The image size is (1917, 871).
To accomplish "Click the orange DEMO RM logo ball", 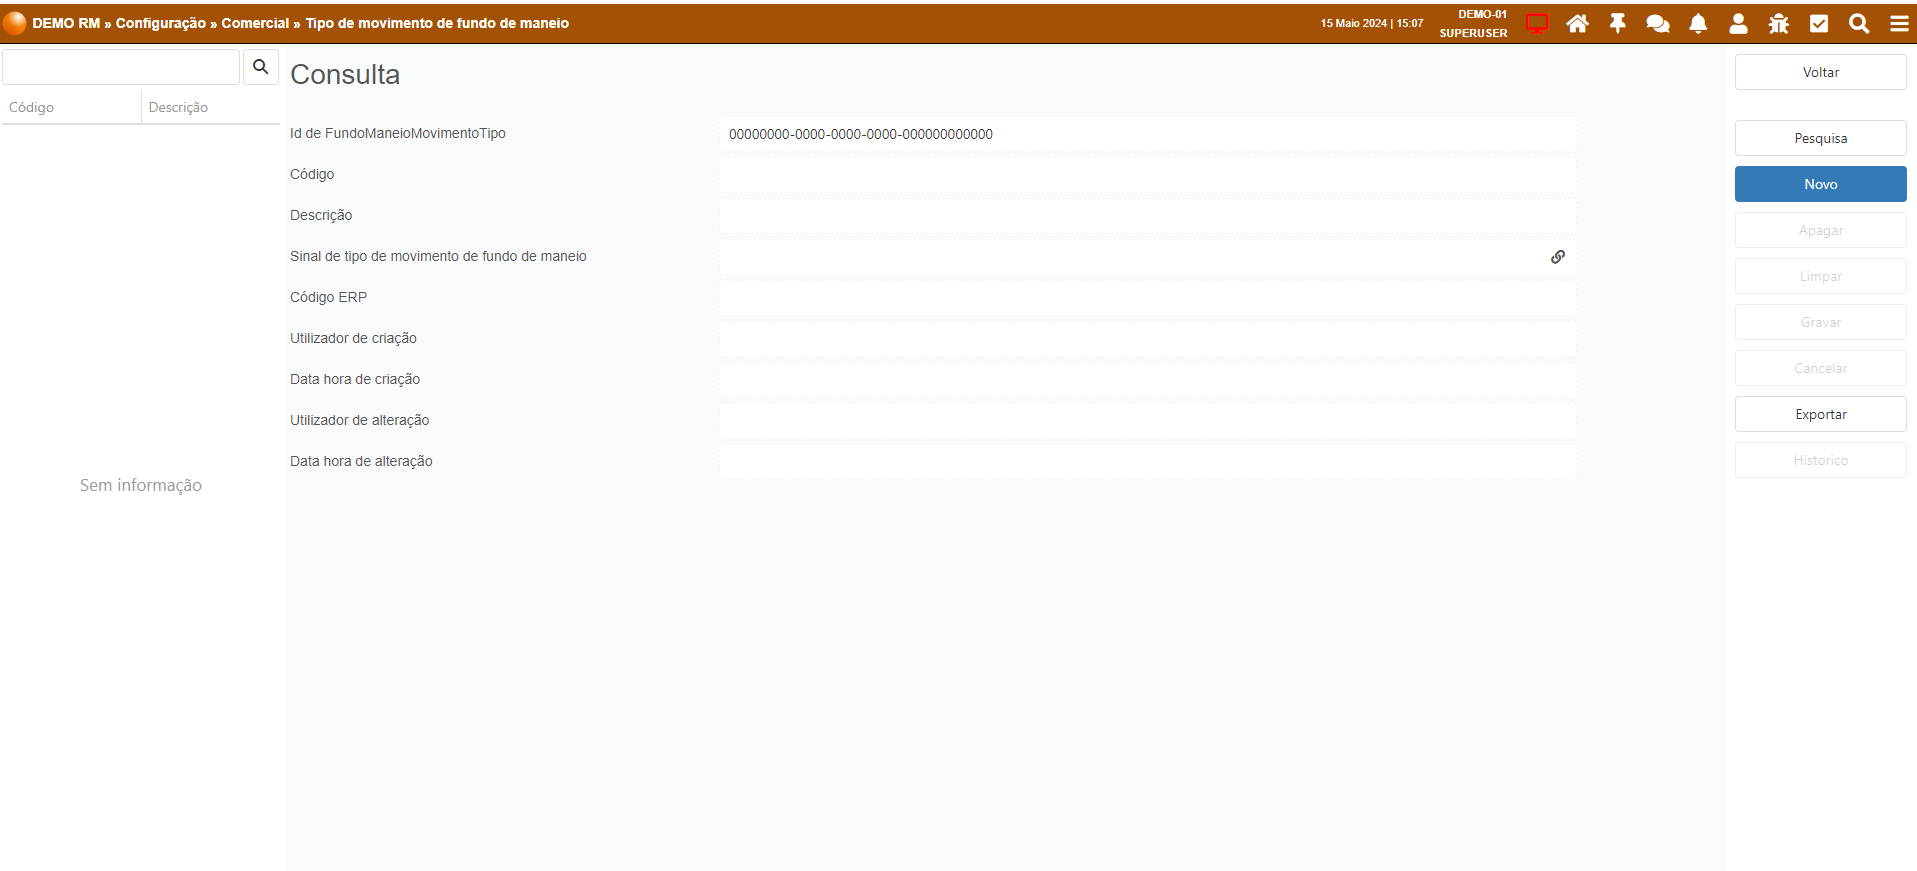I will (x=14, y=23).
